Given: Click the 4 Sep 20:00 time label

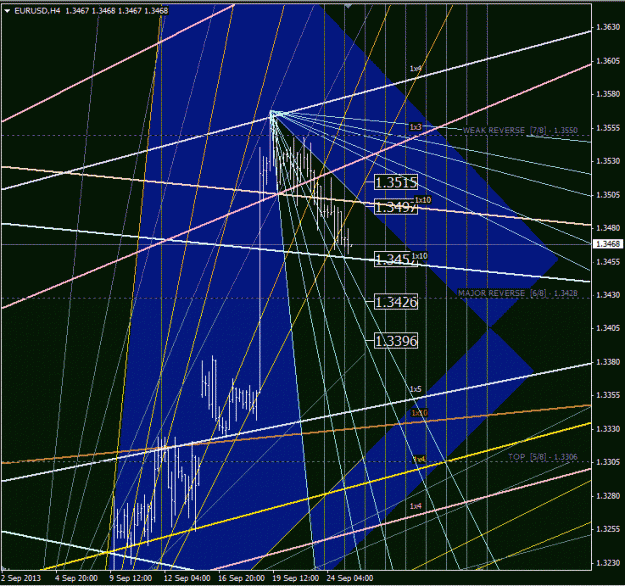Looking at the screenshot, I should (77, 578).
